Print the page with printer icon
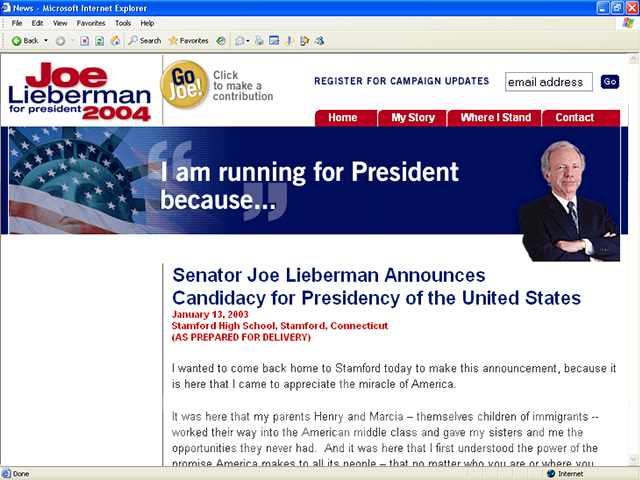The image size is (640, 480). [x=259, y=41]
